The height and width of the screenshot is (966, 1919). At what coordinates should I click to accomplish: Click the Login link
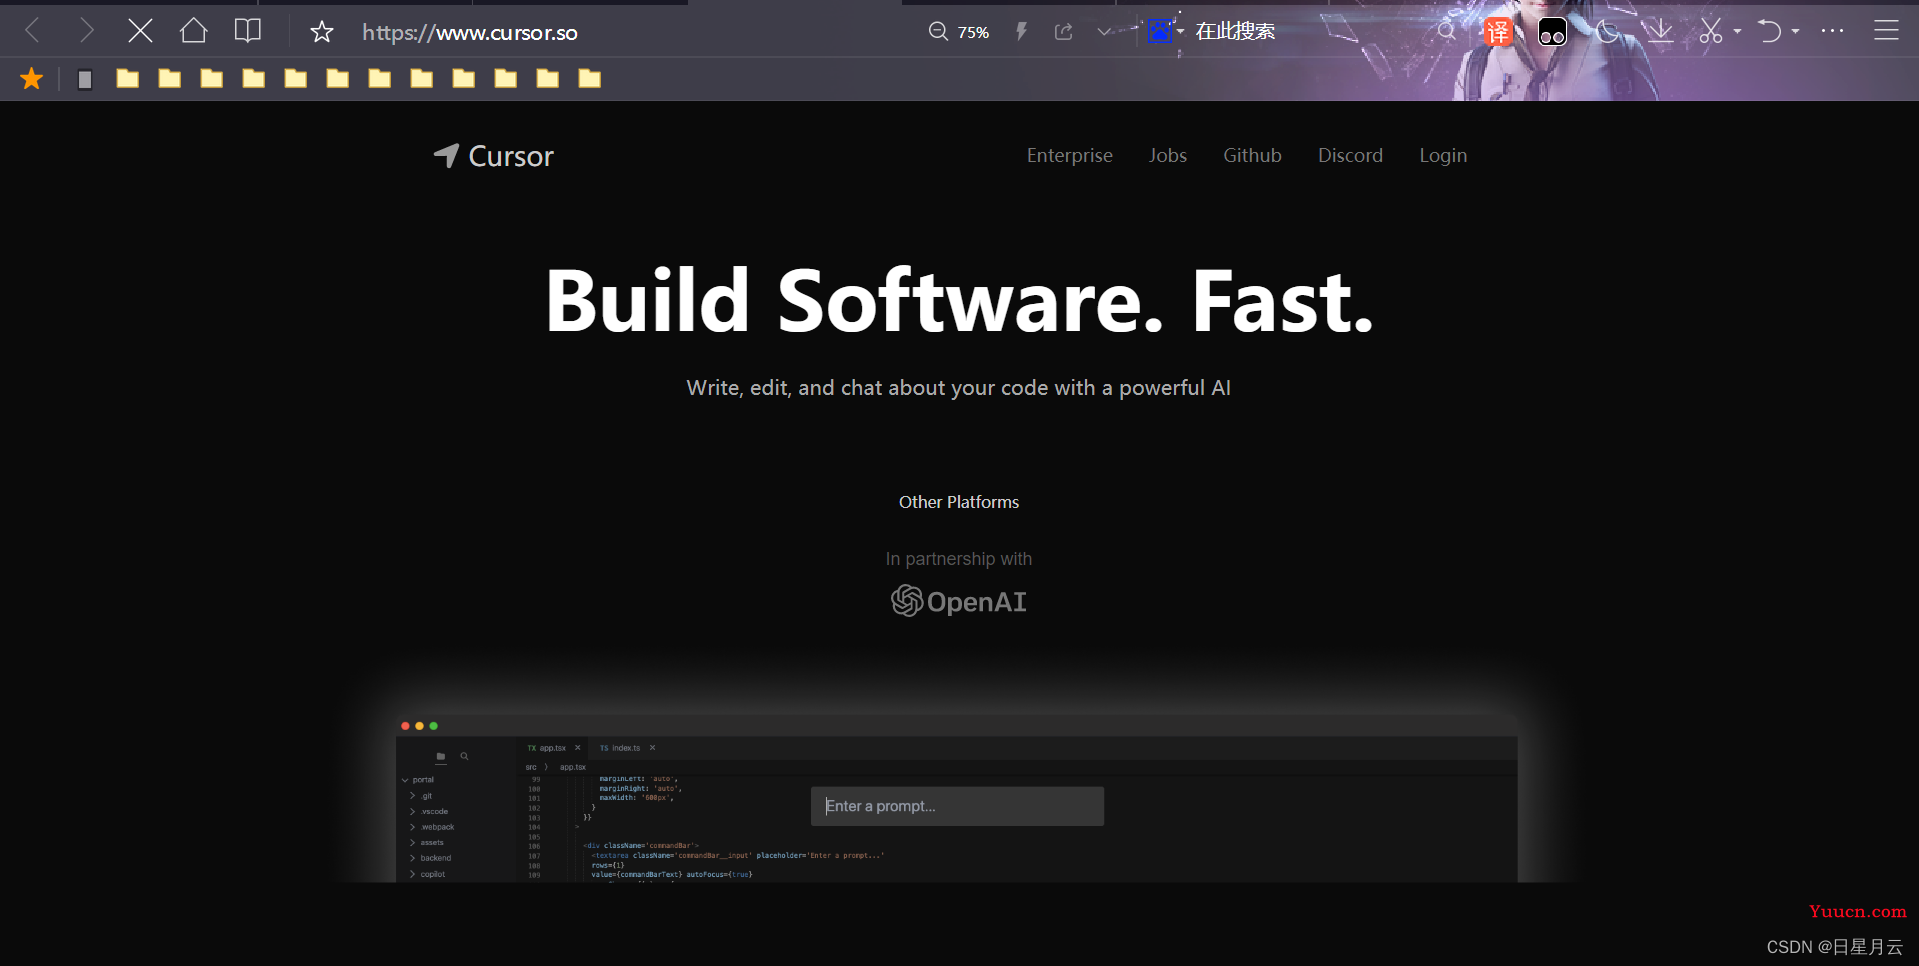(1443, 155)
